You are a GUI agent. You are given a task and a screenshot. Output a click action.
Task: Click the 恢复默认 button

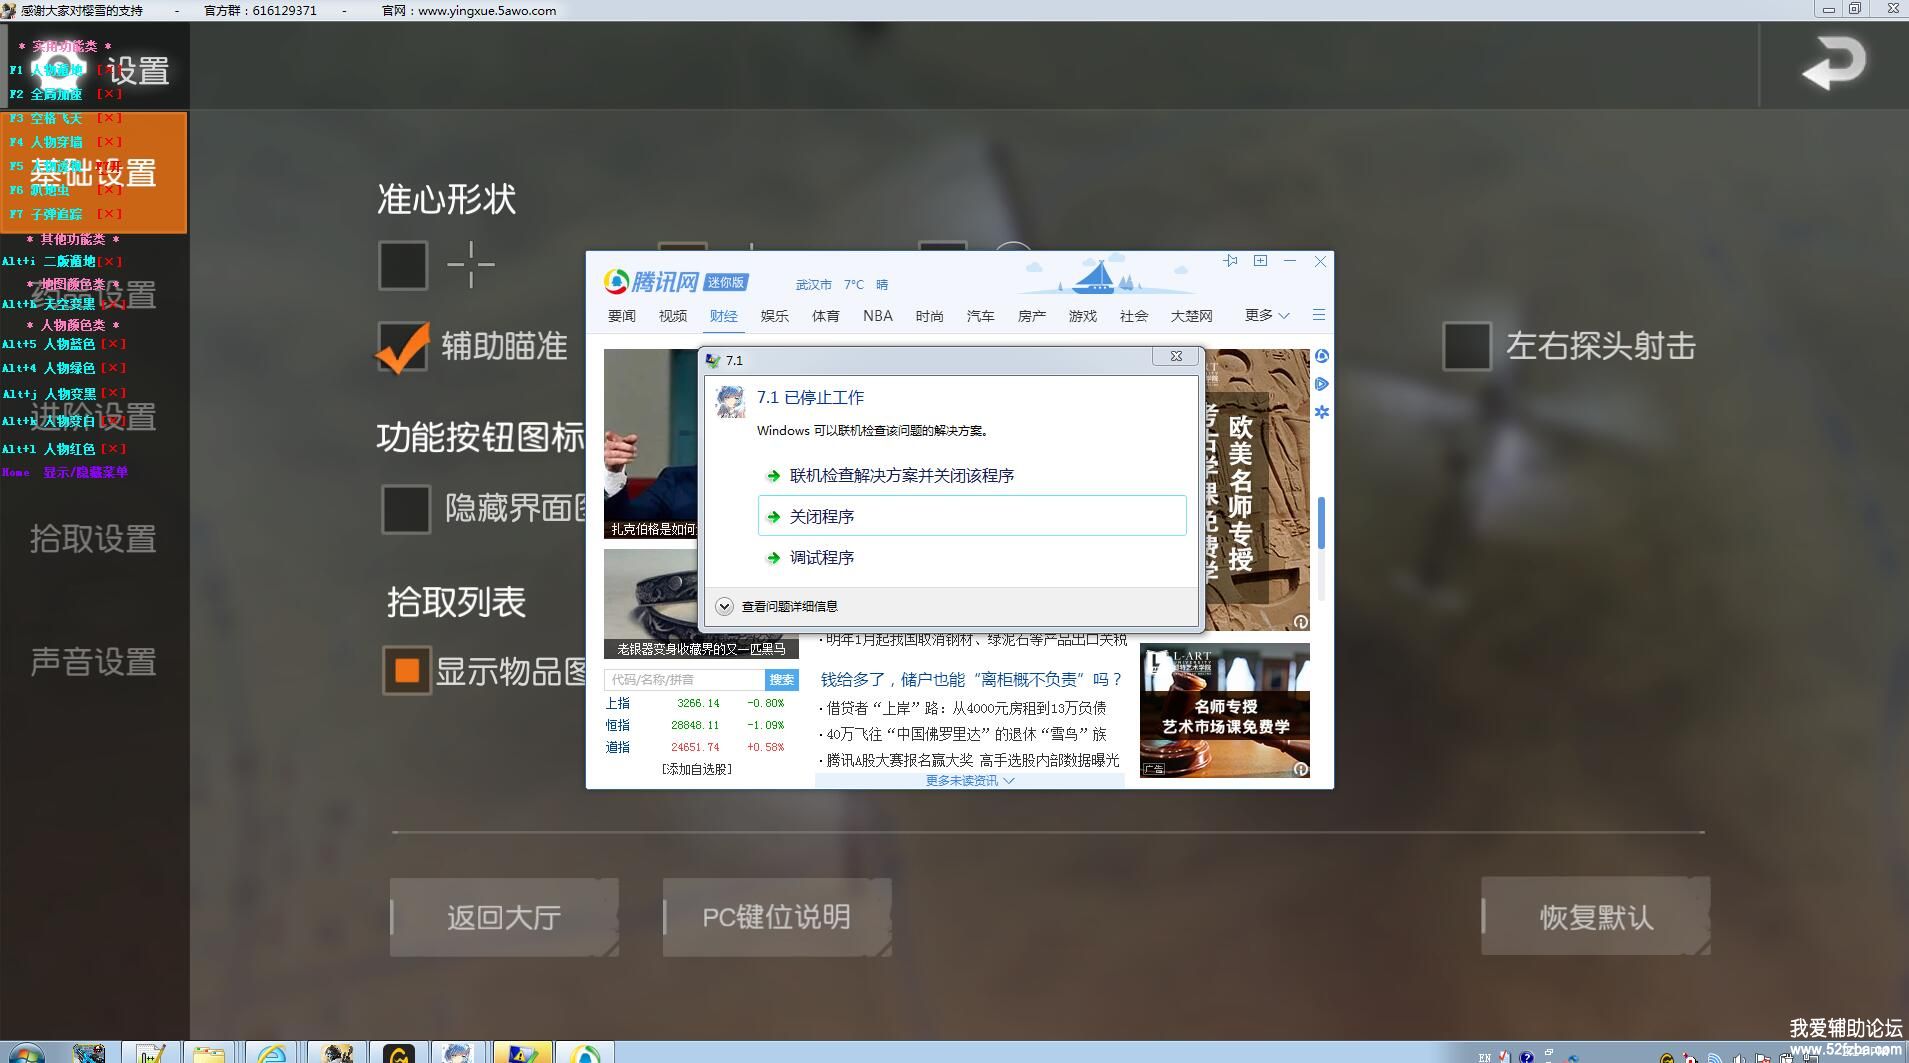click(x=1596, y=917)
